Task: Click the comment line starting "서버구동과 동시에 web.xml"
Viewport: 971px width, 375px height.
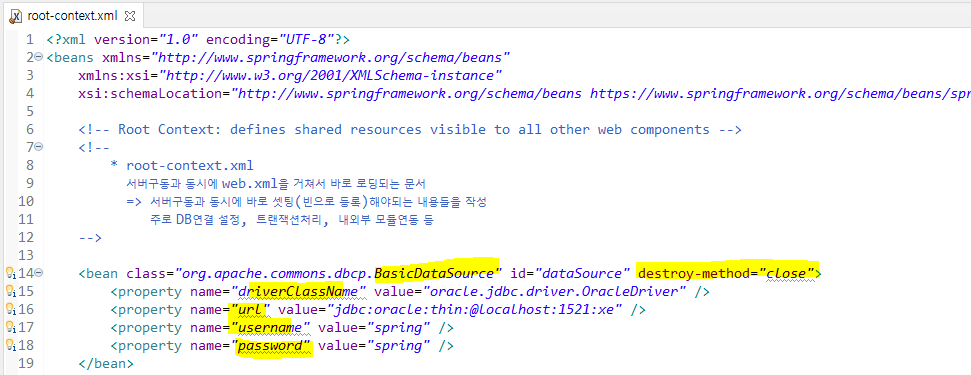Action: tap(275, 183)
